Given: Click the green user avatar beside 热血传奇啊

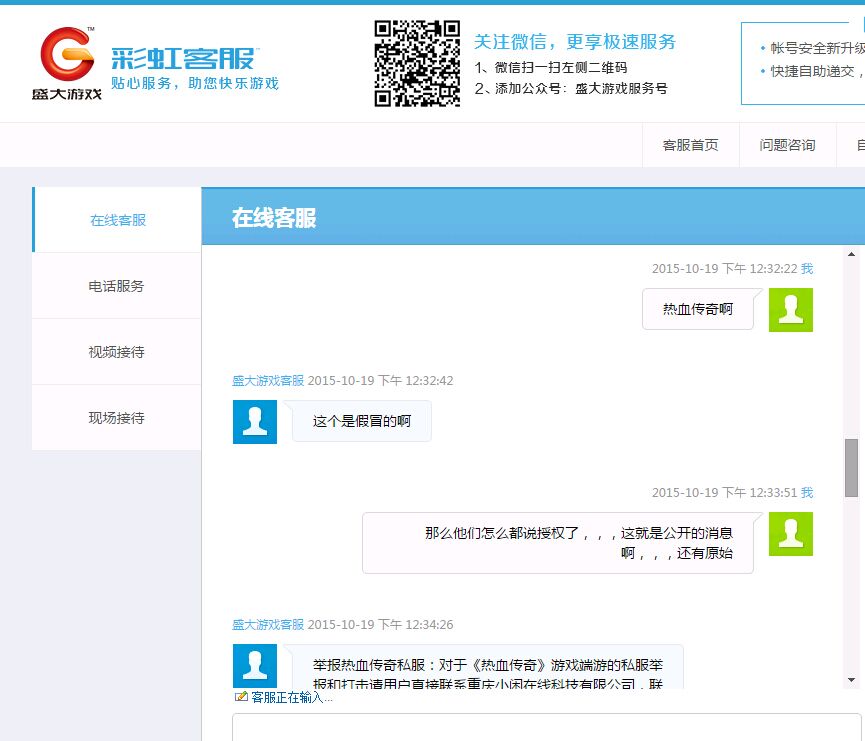Looking at the screenshot, I should pyautogui.click(x=790, y=310).
